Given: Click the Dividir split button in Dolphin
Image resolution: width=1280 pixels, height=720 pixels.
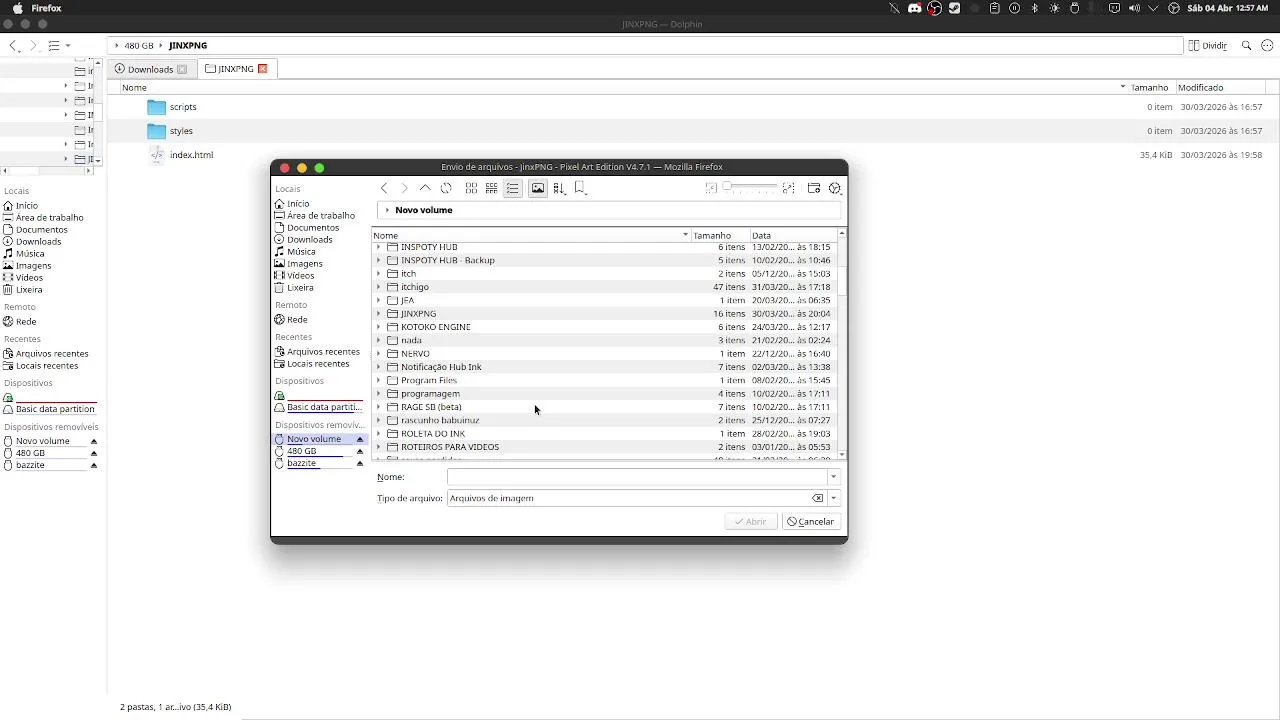Looking at the screenshot, I should tap(1208, 46).
